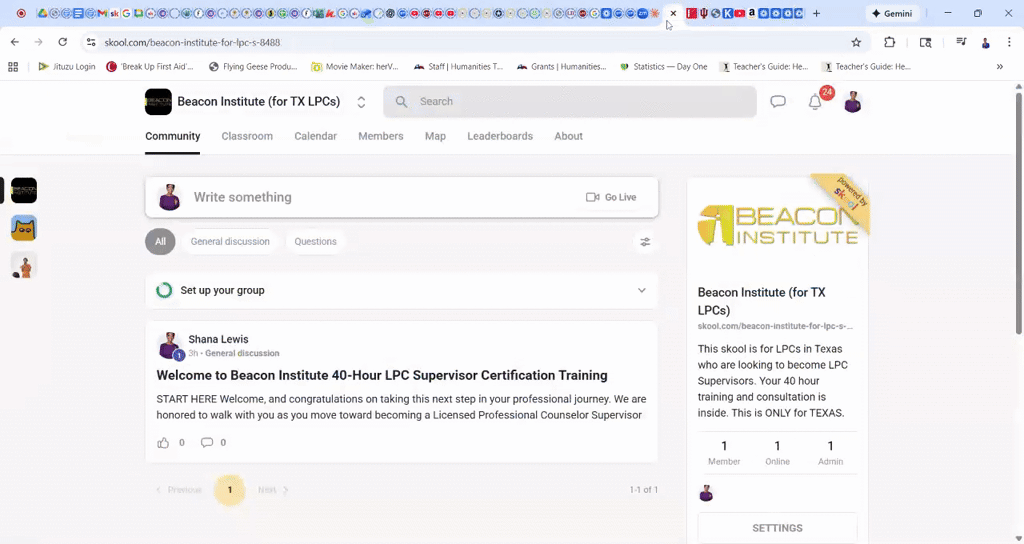
Task: Open the Leaderboards tab
Action: pos(500,136)
